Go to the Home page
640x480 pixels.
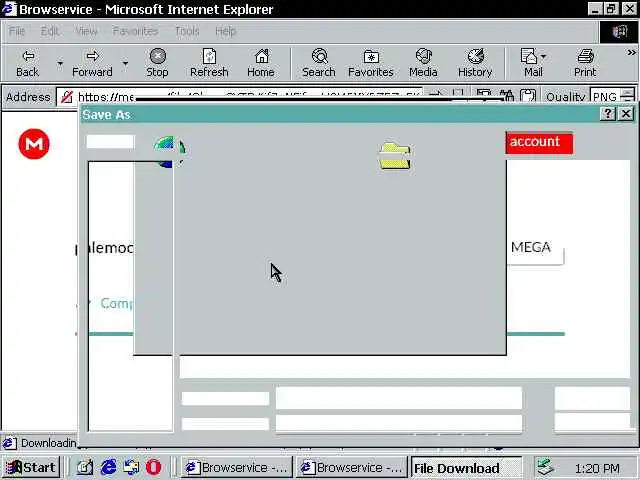261,63
